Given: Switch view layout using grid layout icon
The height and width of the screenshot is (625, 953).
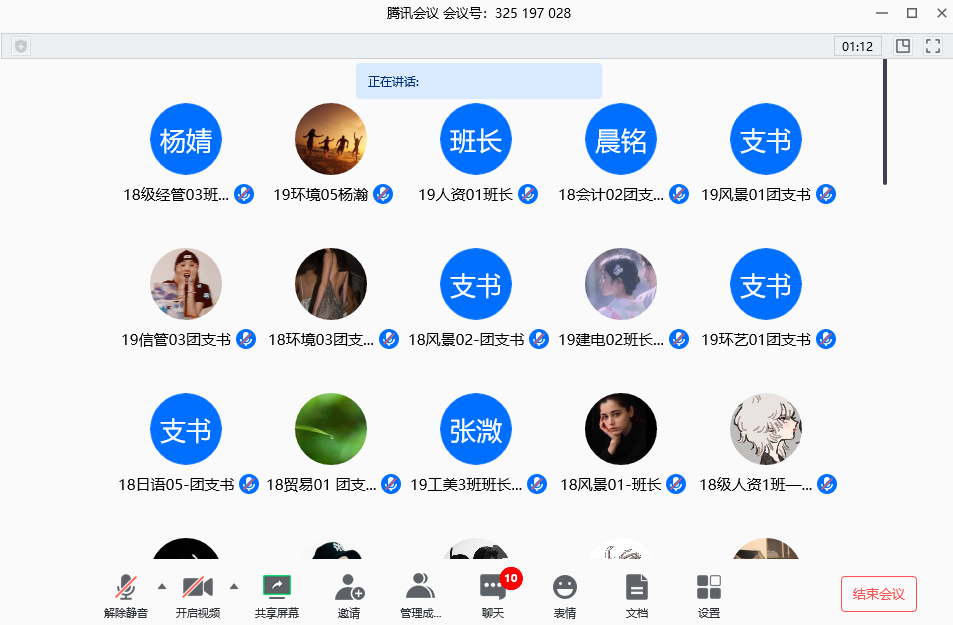Looking at the screenshot, I should pos(903,46).
